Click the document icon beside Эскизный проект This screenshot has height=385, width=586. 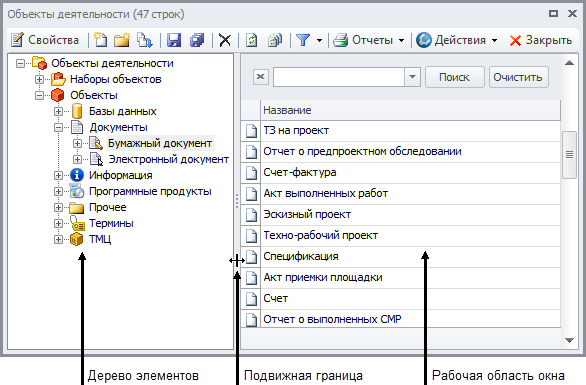pyautogui.click(x=251, y=215)
